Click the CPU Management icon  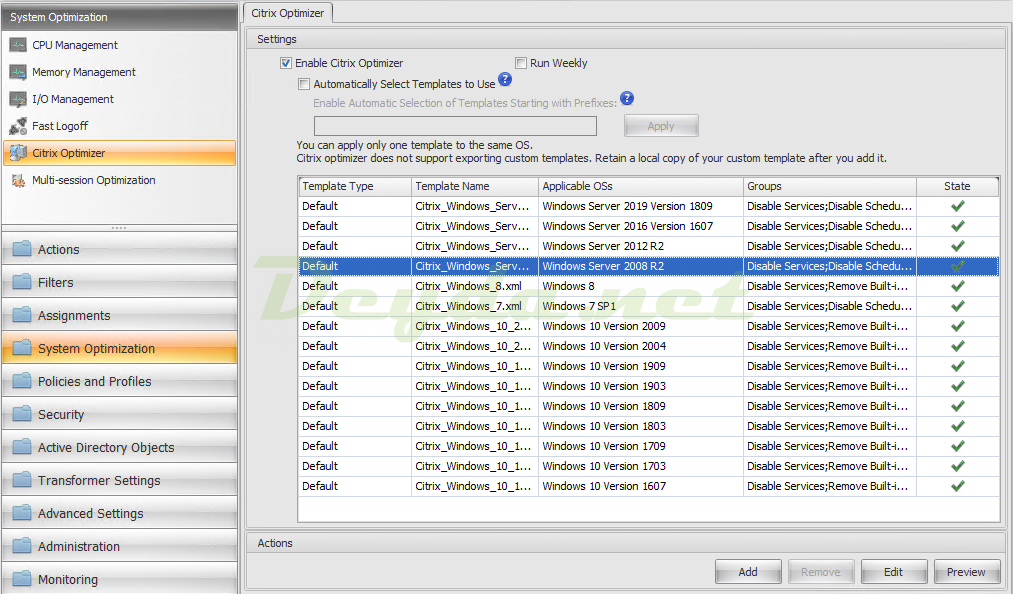(18, 45)
